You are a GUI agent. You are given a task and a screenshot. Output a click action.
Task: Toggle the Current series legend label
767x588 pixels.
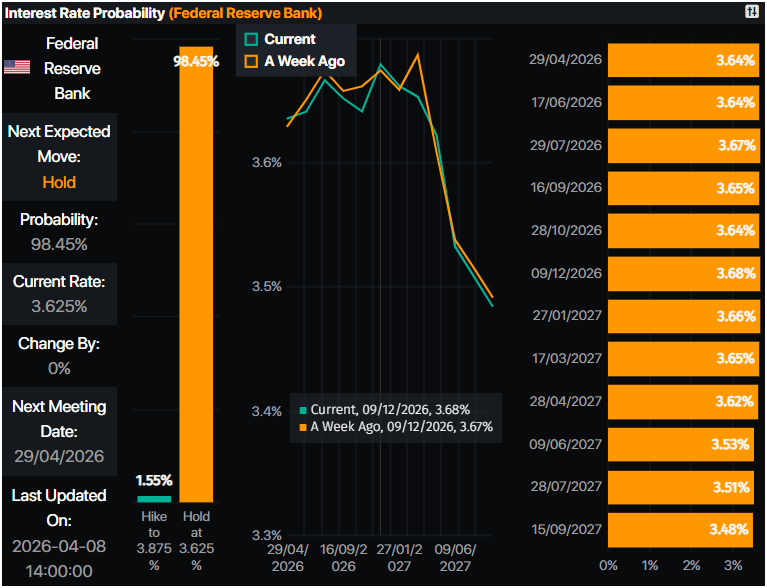pyautogui.click(x=290, y=39)
